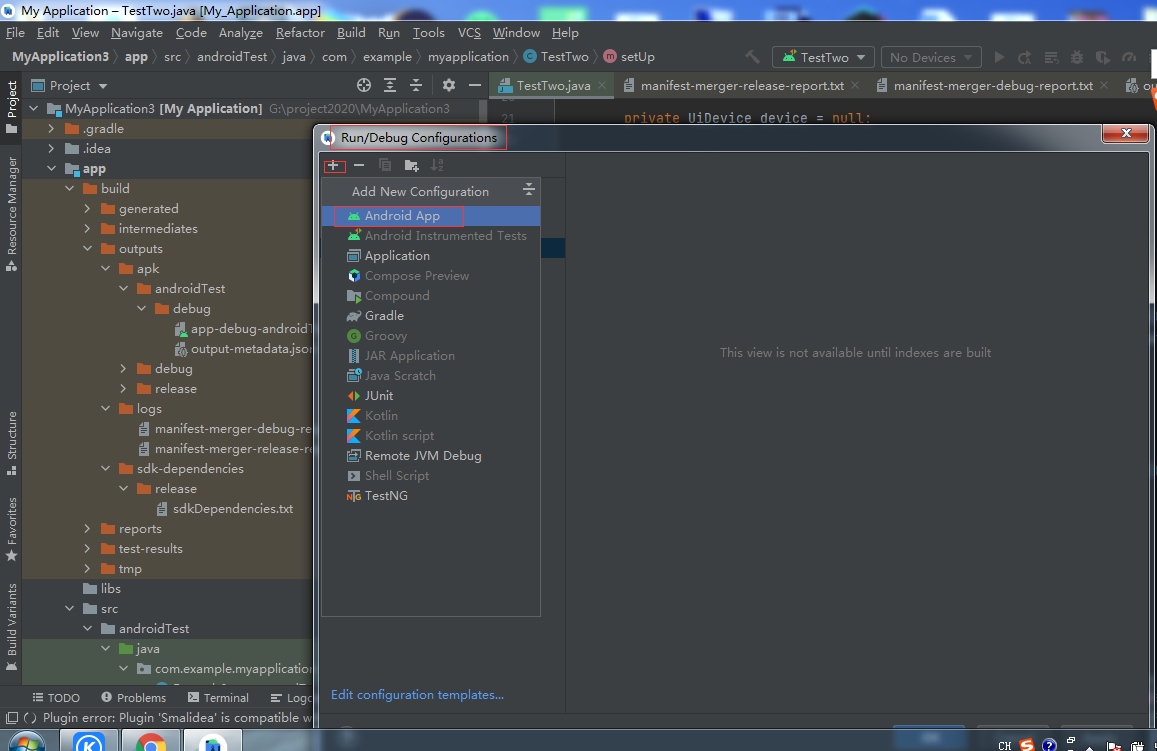
Task: Open the Terminal tool window
Action: coord(218,697)
